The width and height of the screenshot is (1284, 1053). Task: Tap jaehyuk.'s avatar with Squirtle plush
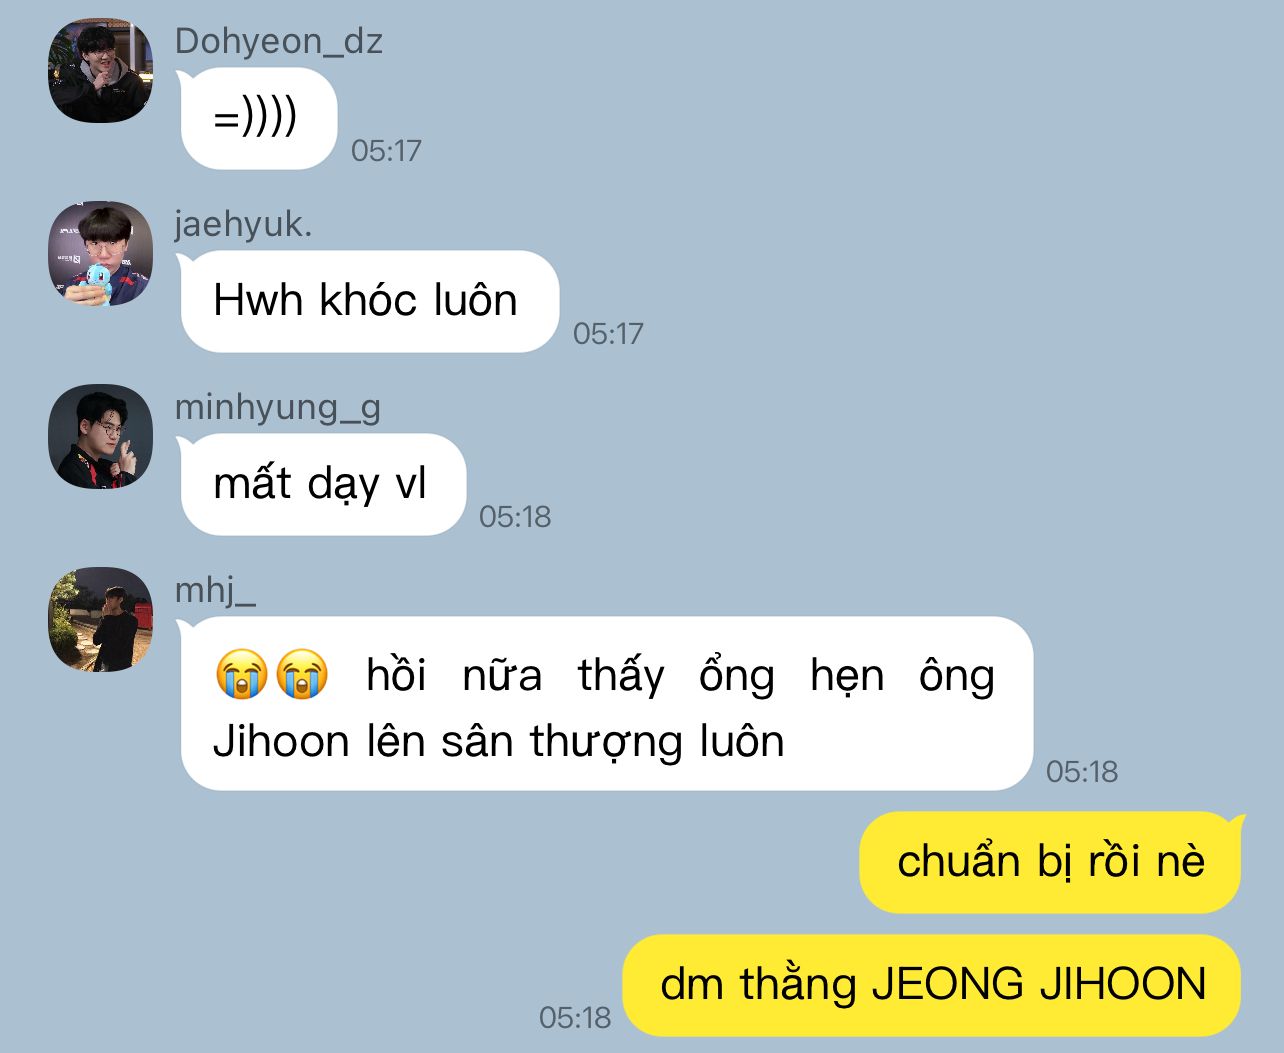click(100, 254)
